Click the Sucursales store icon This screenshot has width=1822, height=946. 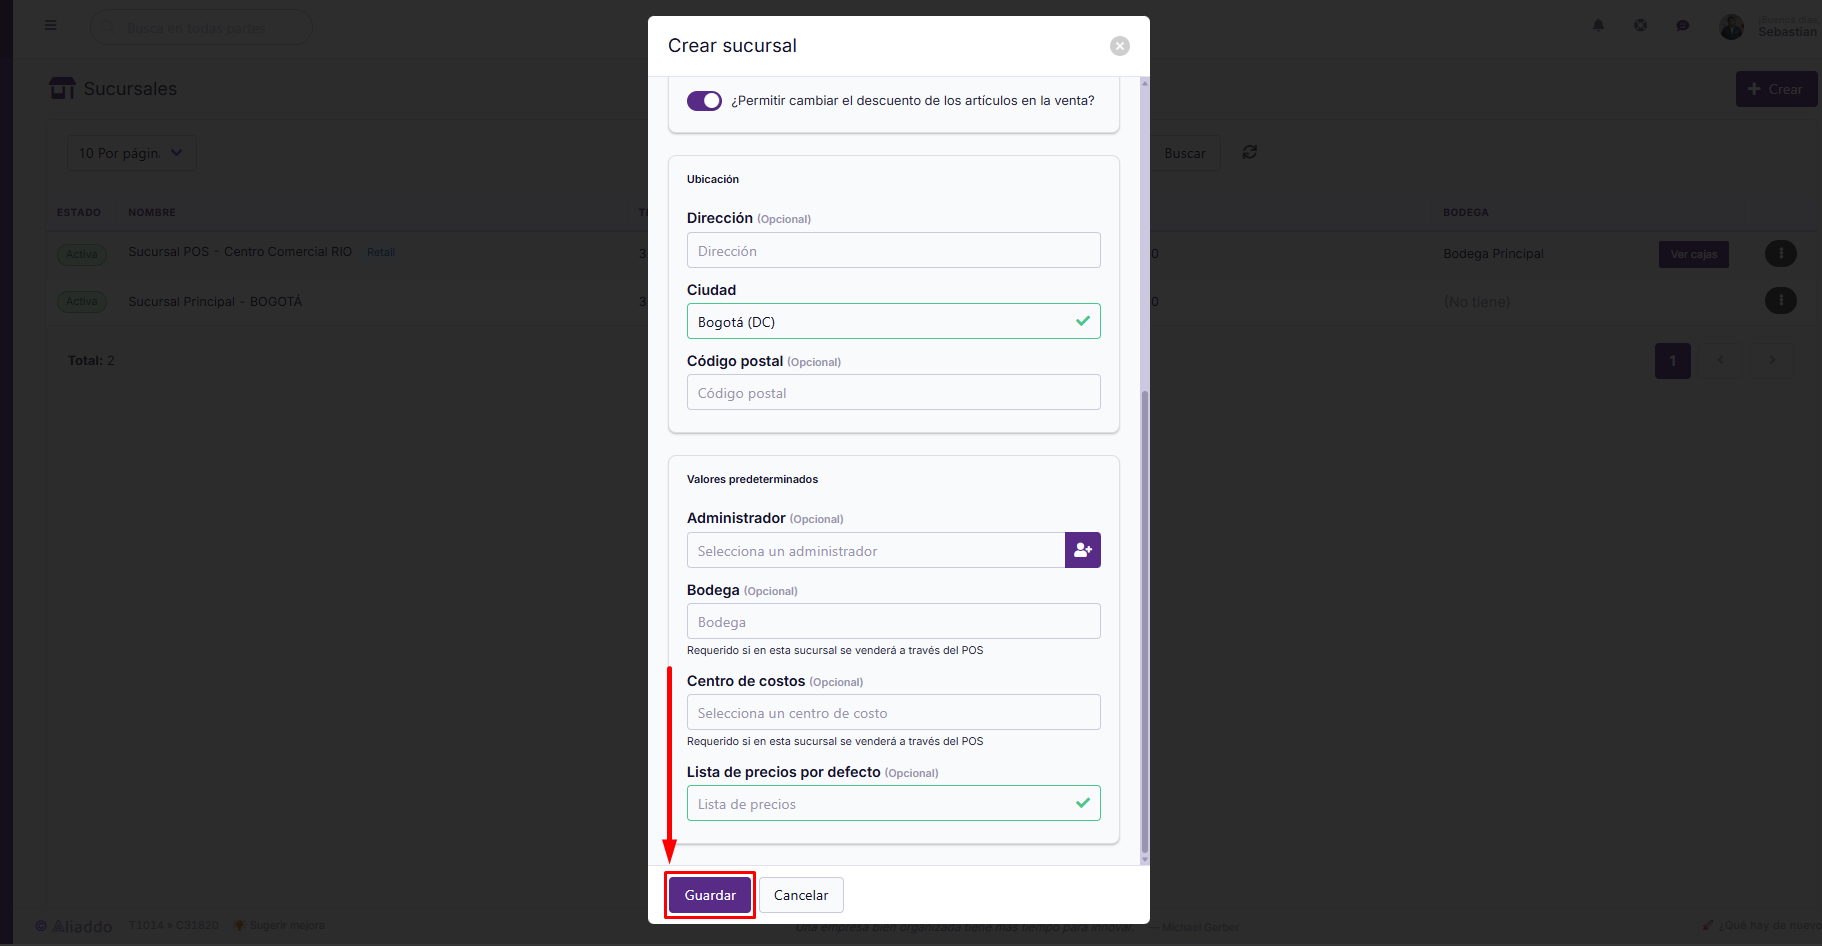tap(62, 88)
